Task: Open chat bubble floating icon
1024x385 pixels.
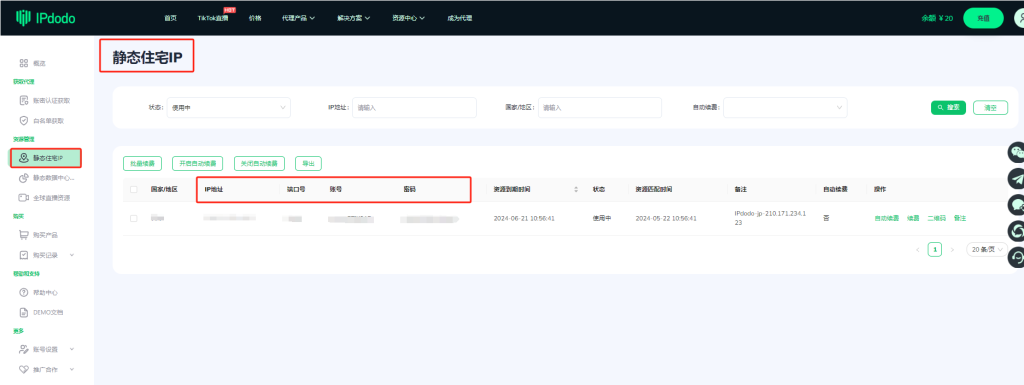Action: click(1016, 204)
